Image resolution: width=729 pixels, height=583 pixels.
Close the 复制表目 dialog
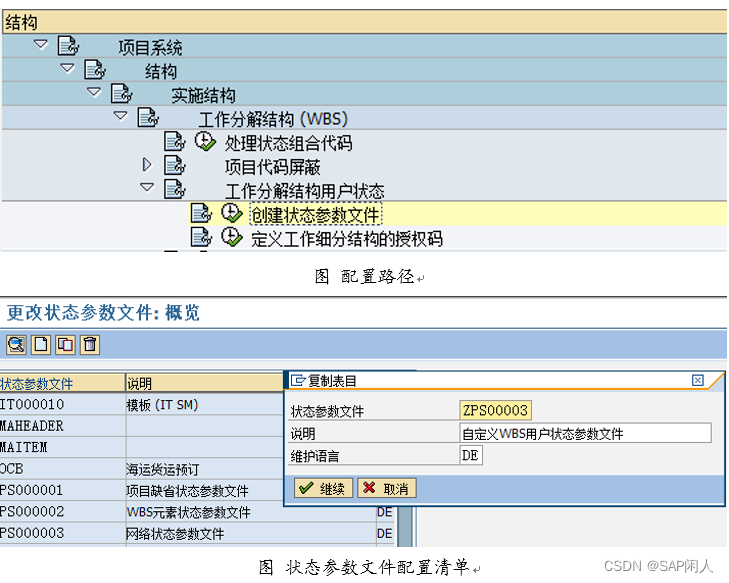tap(697, 380)
